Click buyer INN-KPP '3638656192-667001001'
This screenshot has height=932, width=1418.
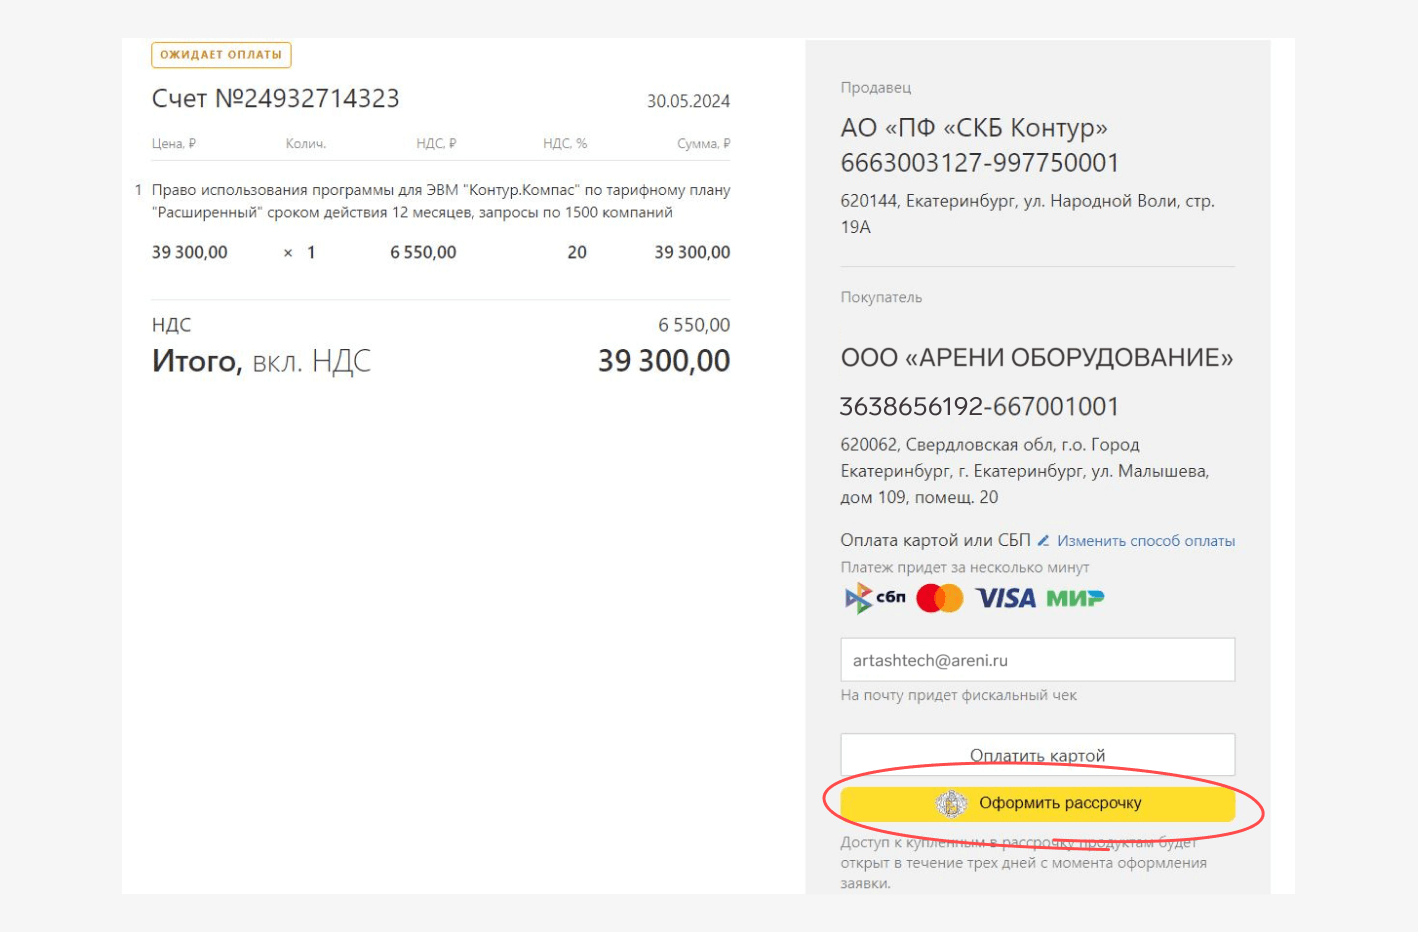(979, 407)
